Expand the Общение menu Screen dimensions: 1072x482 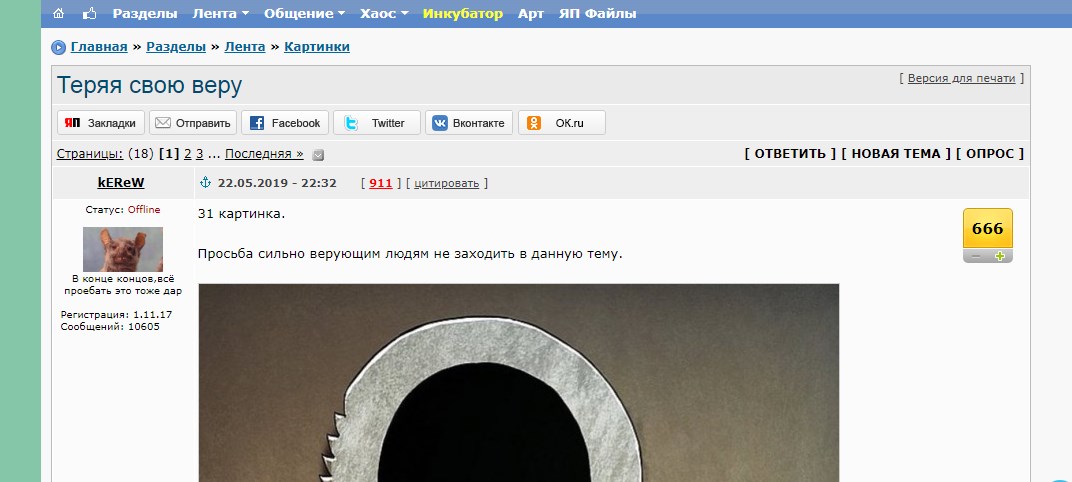[x=304, y=14]
